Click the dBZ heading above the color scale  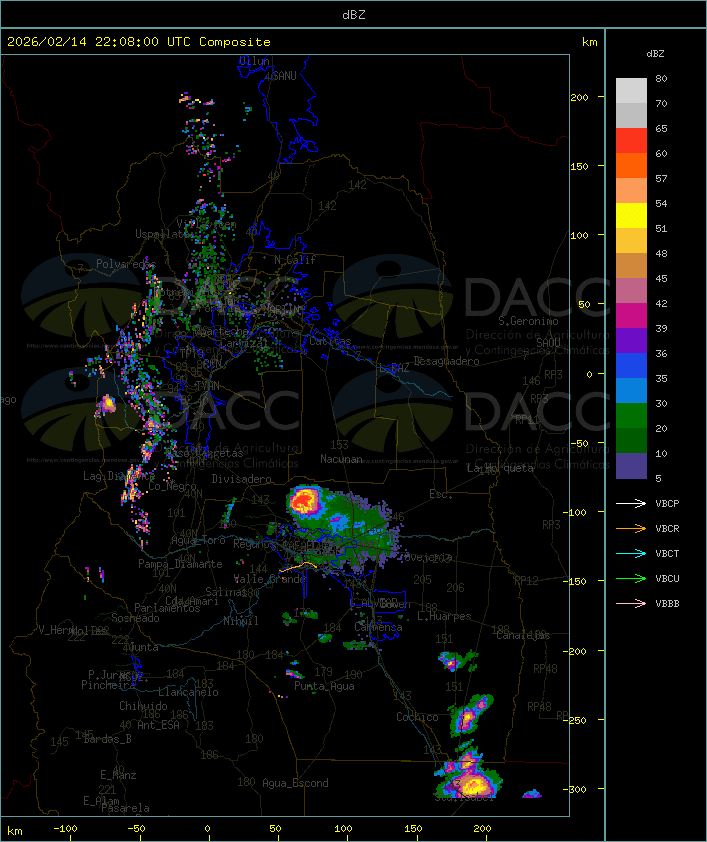[x=655, y=54]
